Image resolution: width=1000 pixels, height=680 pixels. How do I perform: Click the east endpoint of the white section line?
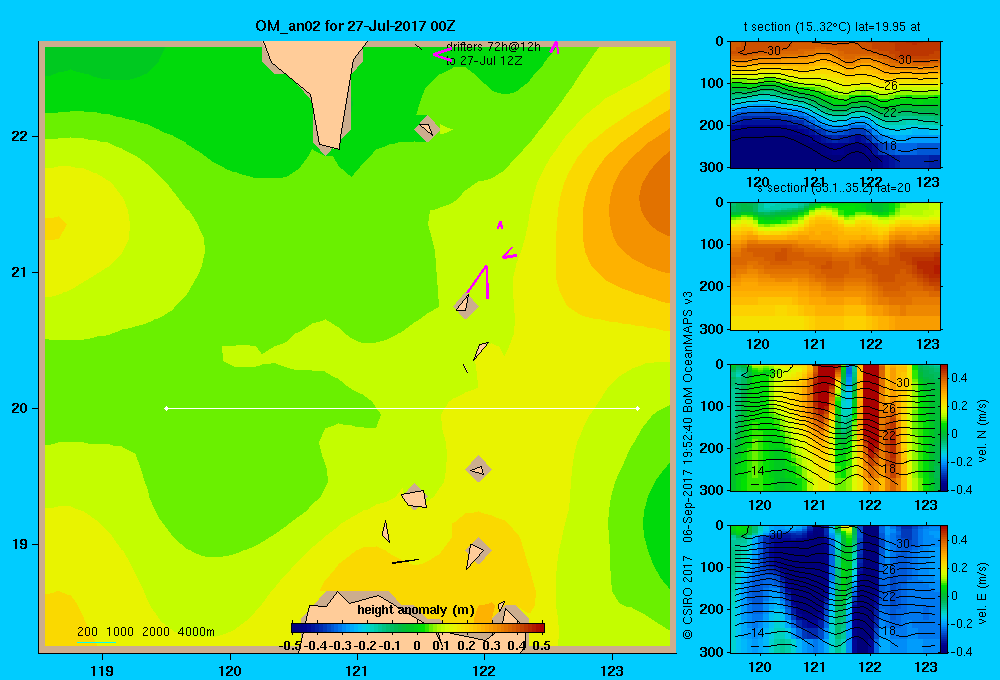pyautogui.click(x=638, y=408)
